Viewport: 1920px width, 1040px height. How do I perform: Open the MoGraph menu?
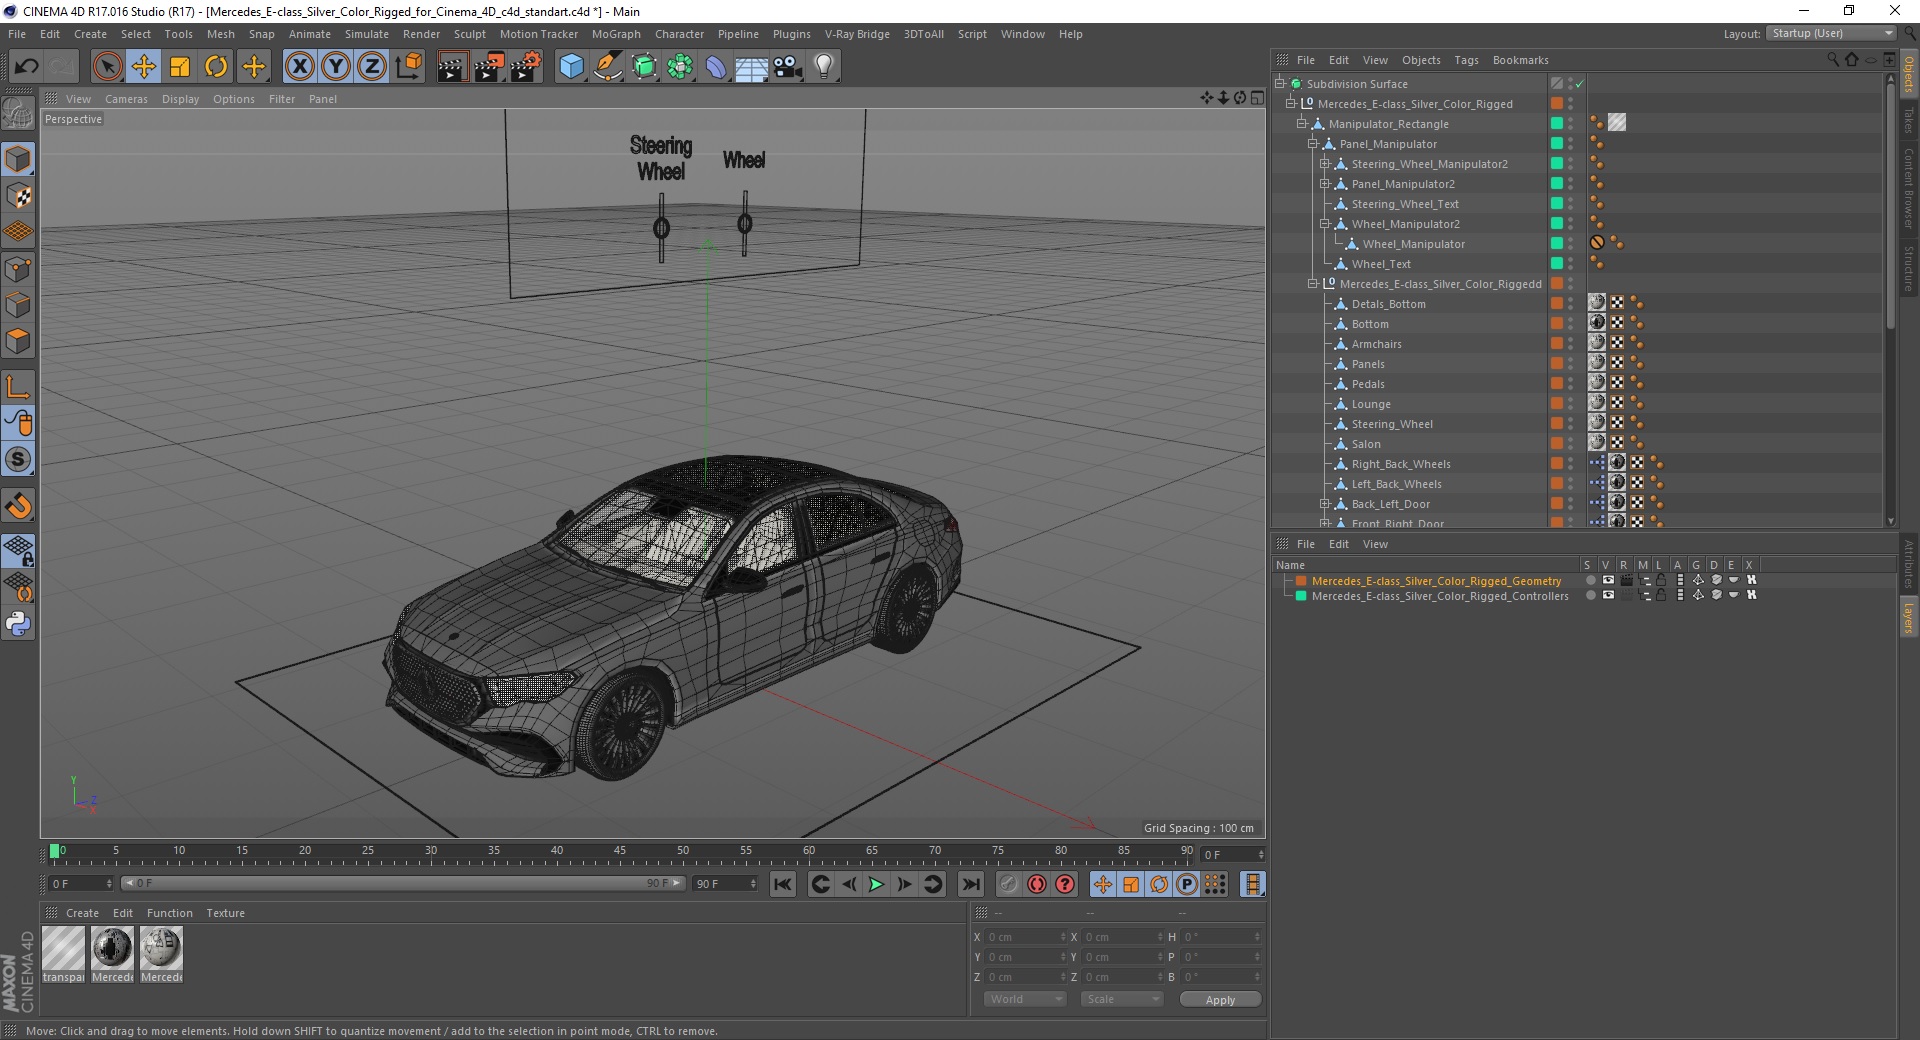[x=616, y=34]
